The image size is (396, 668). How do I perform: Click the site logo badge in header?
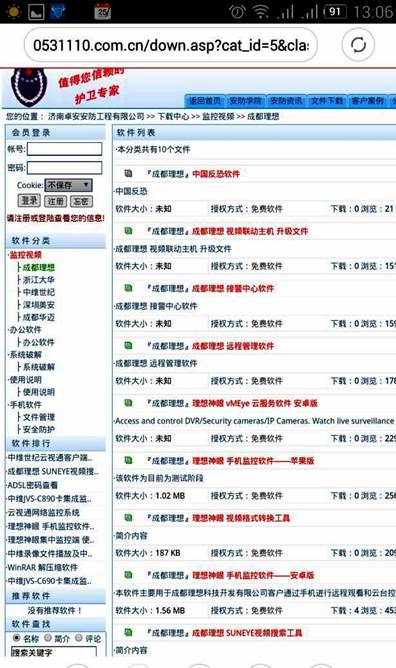[x=28, y=87]
